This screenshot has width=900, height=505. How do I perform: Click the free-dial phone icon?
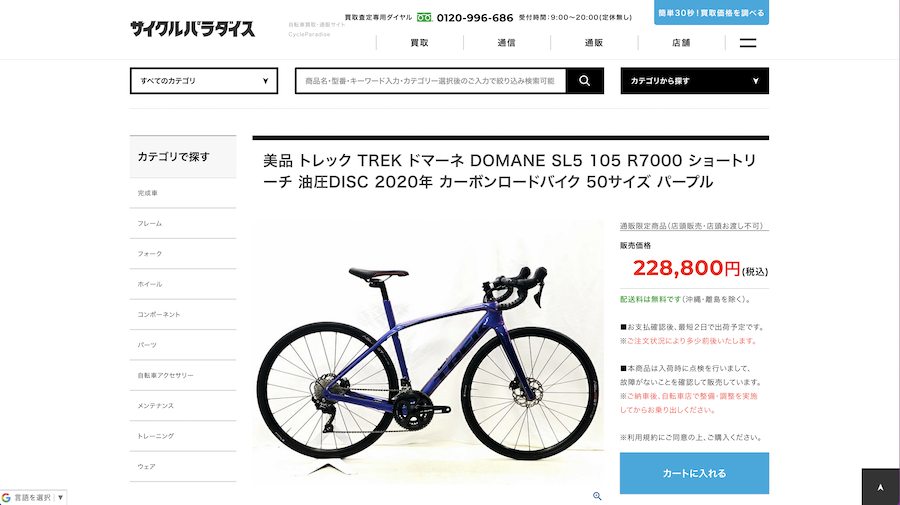pyautogui.click(x=424, y=18)
